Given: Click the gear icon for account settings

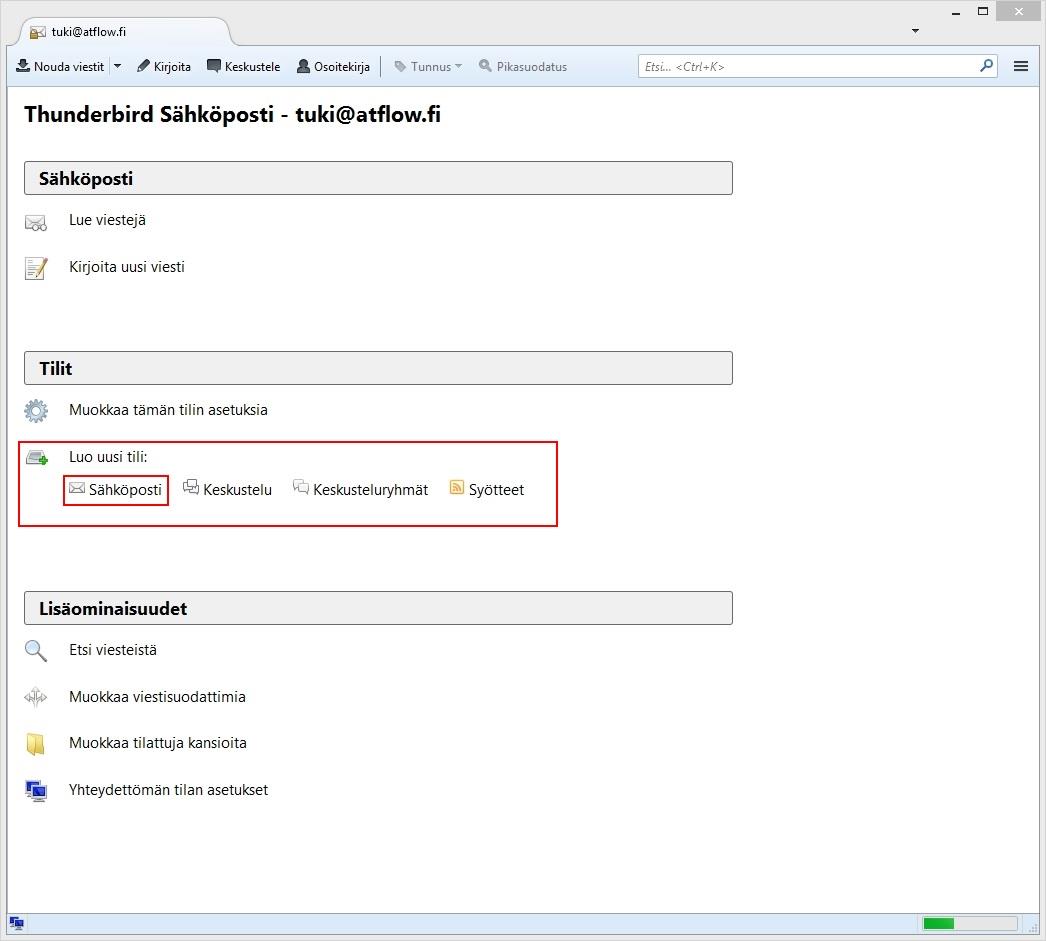Looking at the screenshot, I should (36, 411).
